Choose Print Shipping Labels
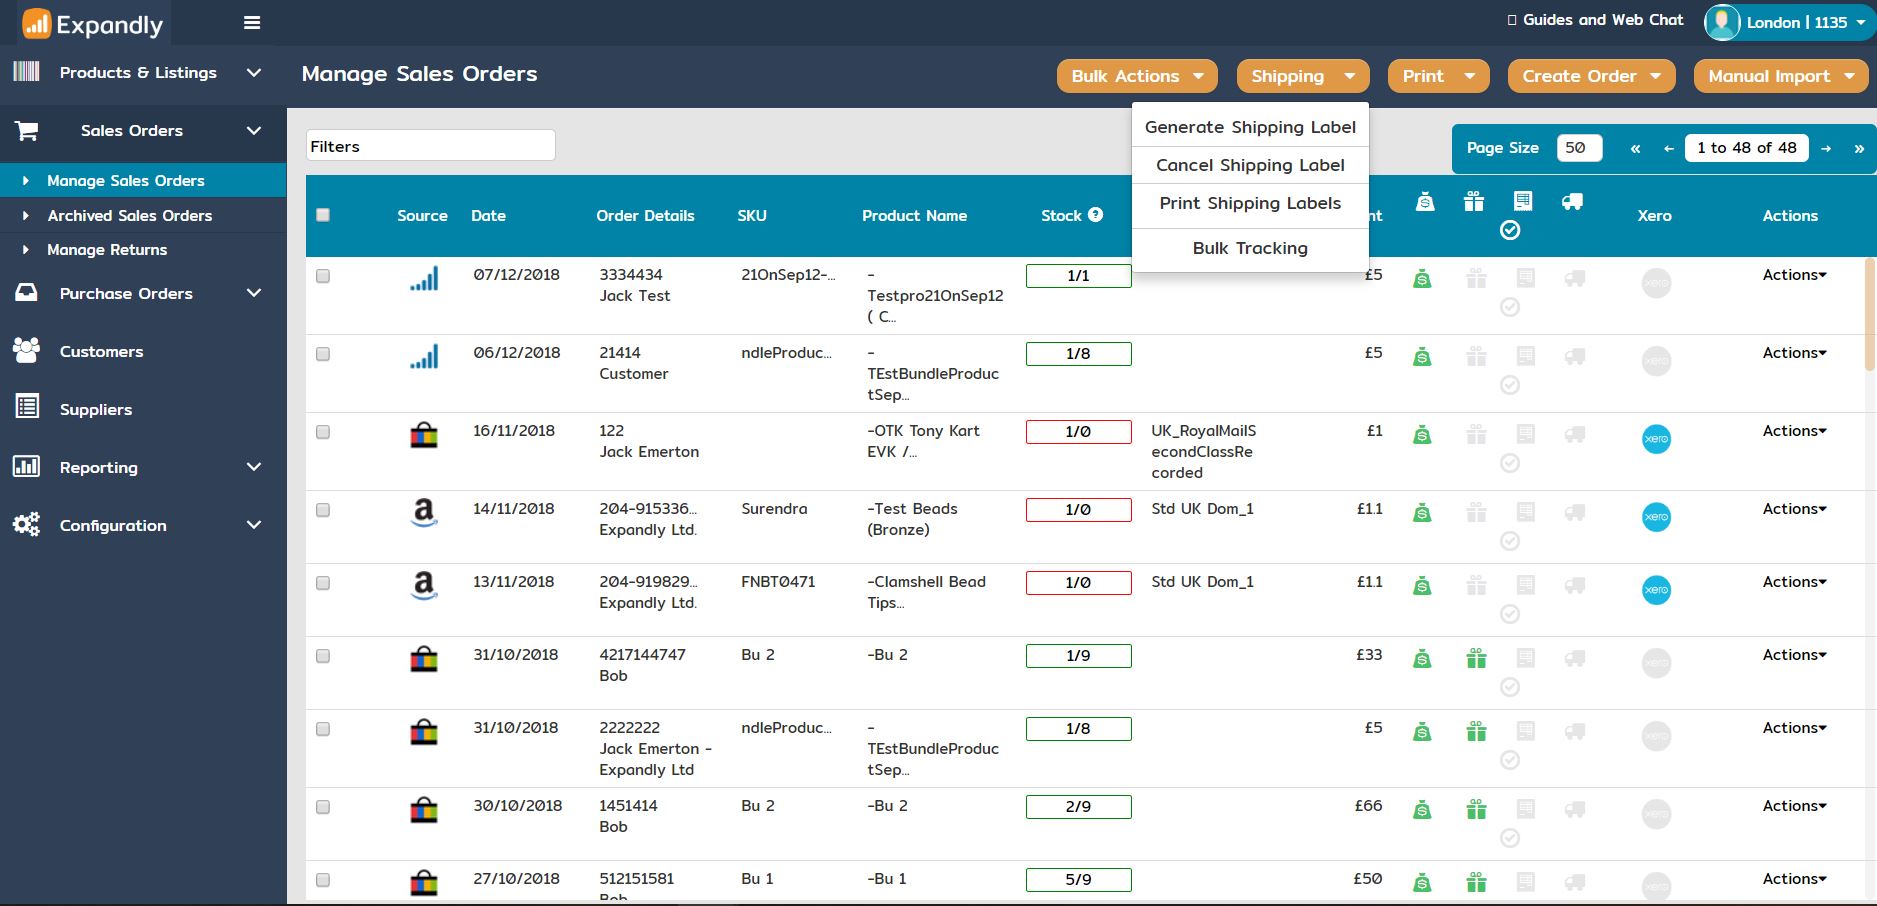1877x906 pixels. click(1250, 203)
